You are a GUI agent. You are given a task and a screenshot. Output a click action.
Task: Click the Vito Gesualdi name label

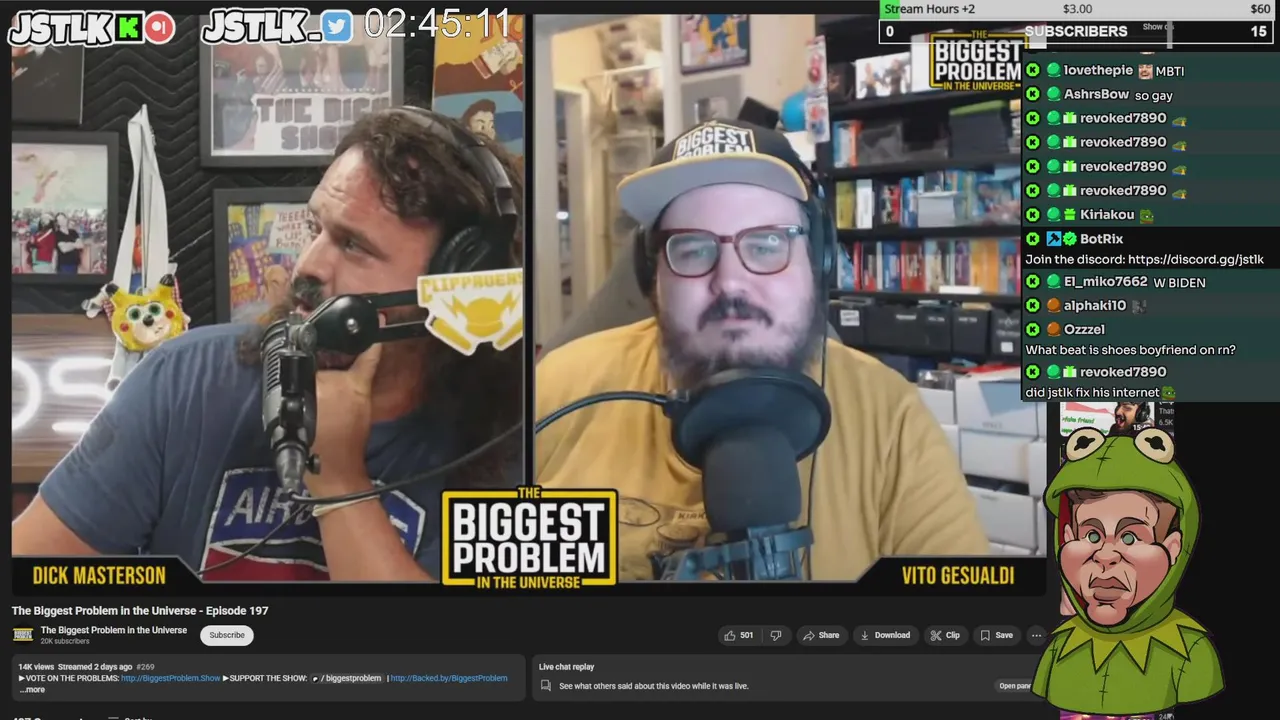957,575
